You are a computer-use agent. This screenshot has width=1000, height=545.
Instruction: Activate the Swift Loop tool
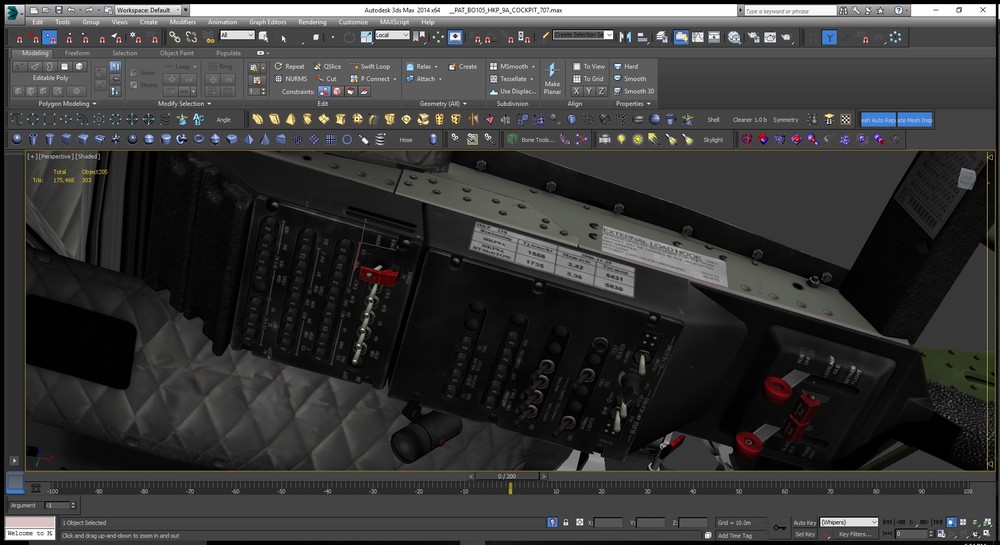[x=370, y=67]
